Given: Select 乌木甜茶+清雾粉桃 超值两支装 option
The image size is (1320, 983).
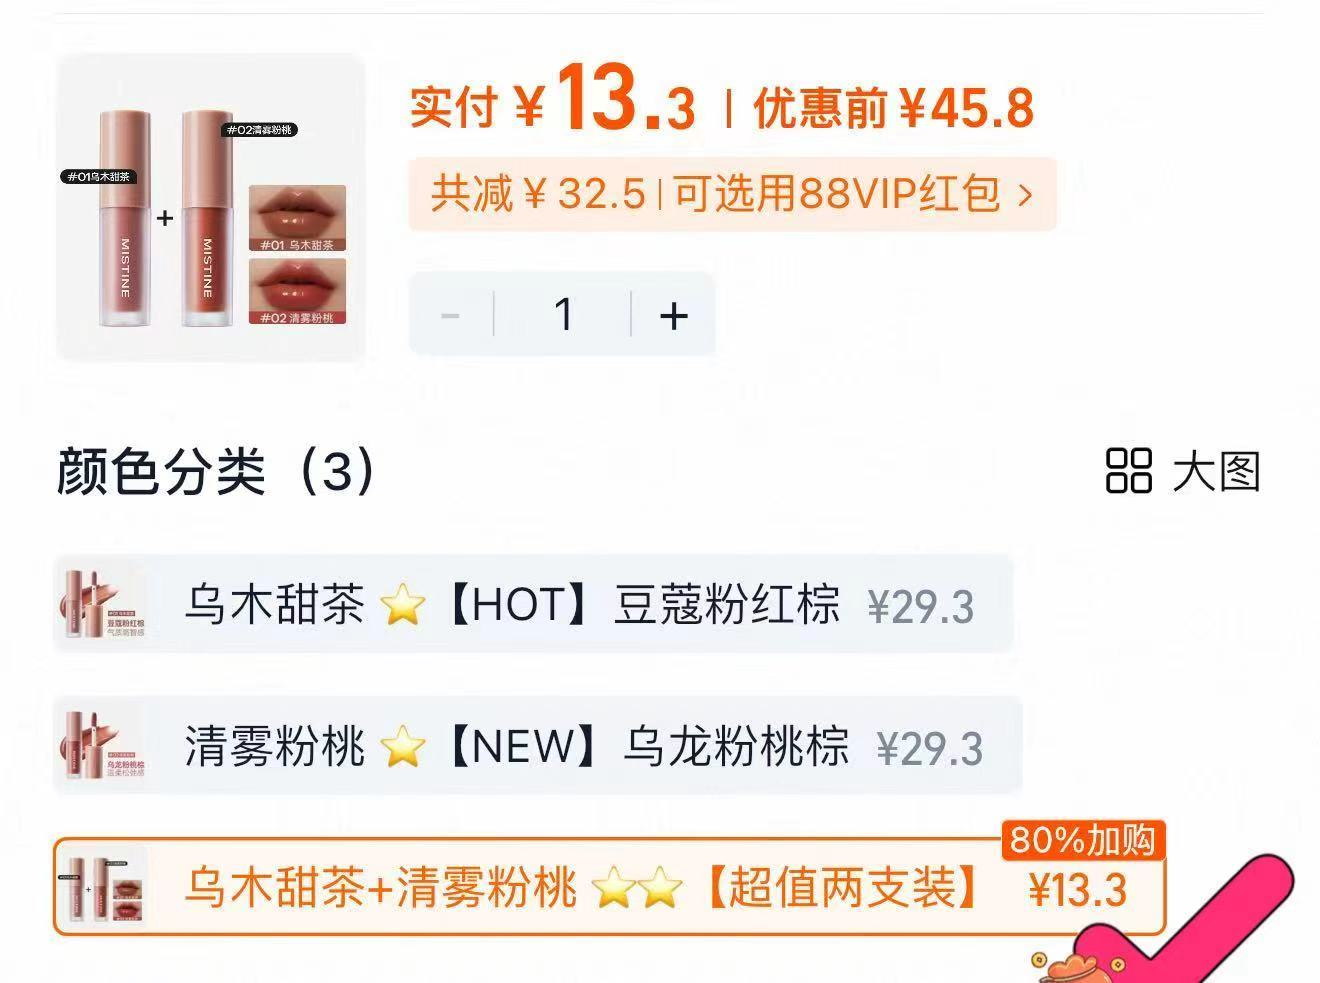Looking at the screenshot, I should click(609, 887).
